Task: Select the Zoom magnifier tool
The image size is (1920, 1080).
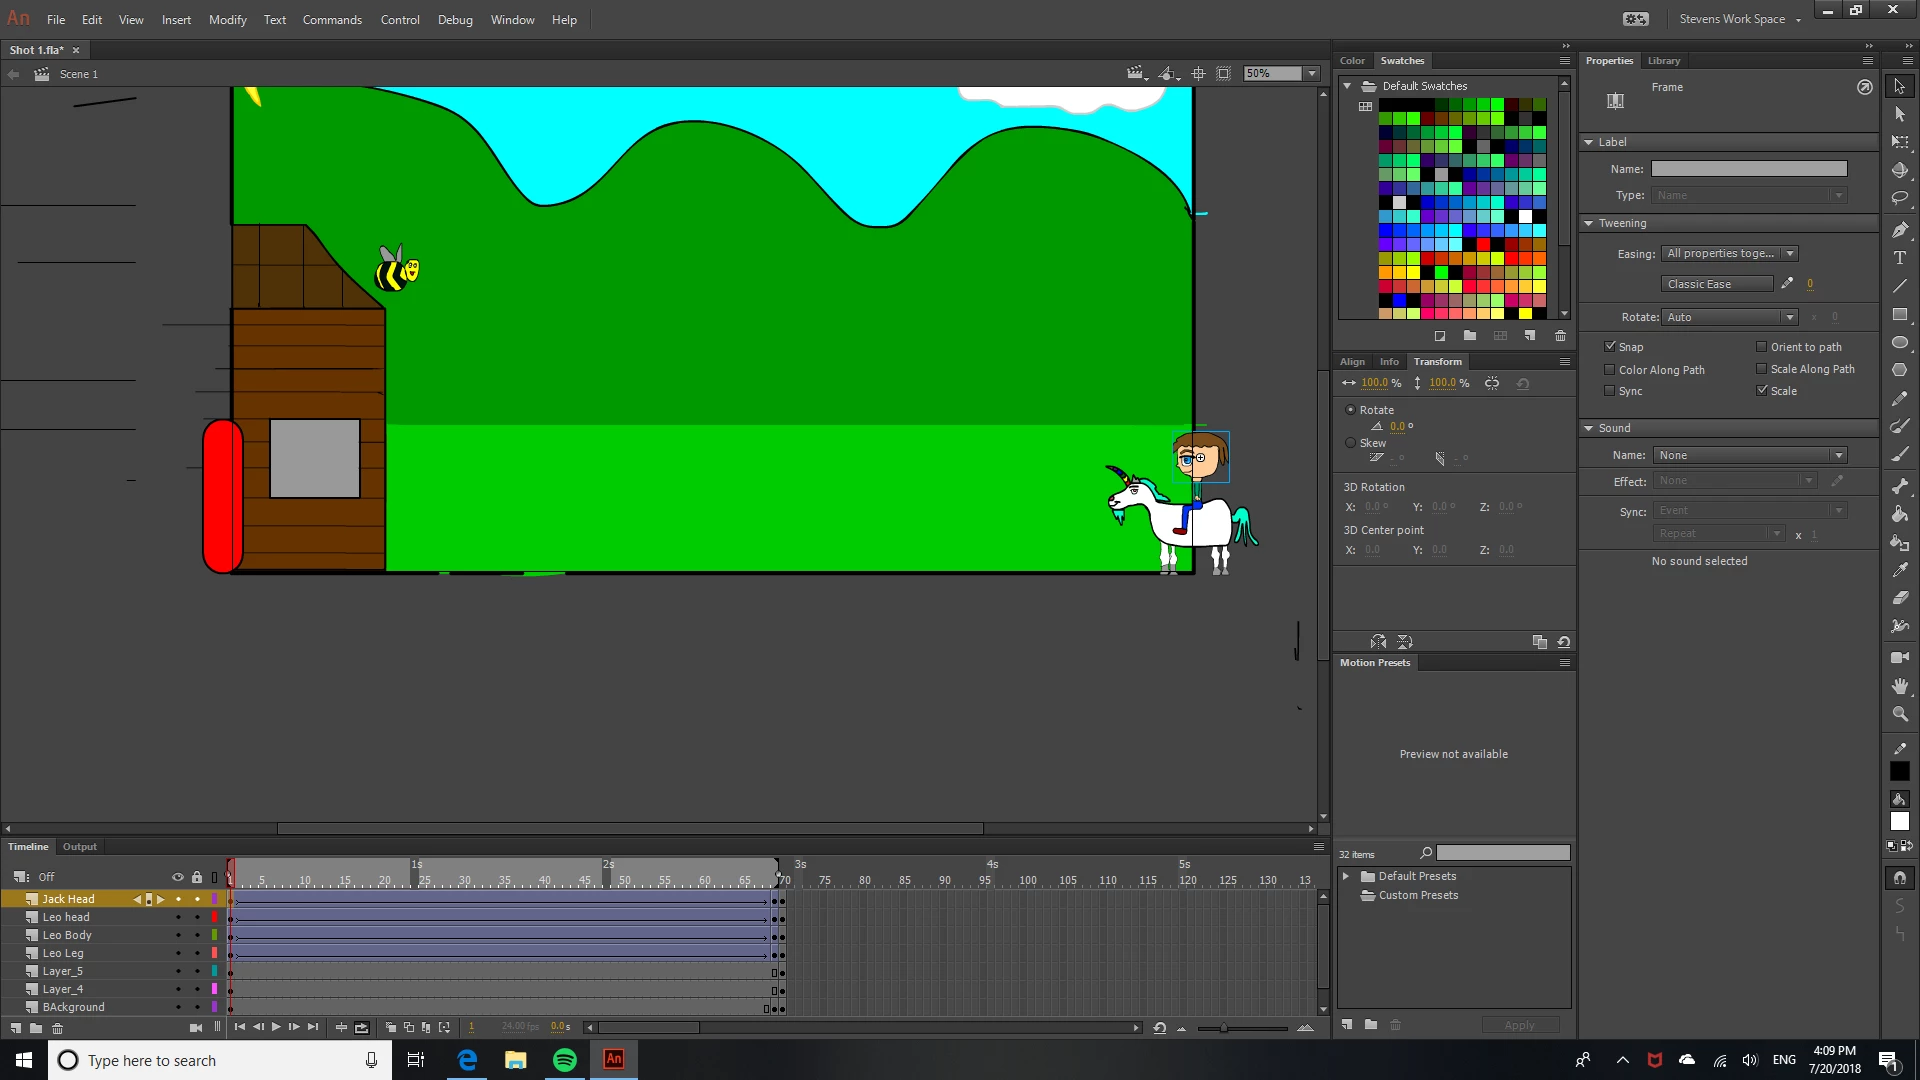Action: (x=1900, y=714)
